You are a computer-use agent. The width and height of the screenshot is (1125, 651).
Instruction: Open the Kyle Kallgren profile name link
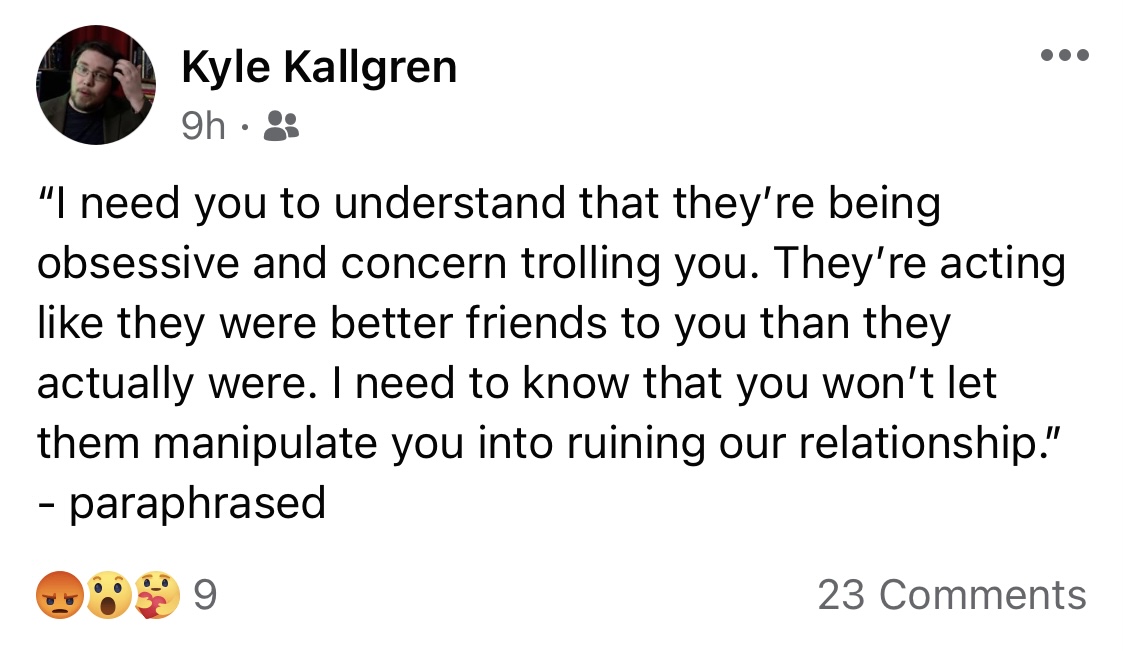pyautogui.click(x=319, y=67)
